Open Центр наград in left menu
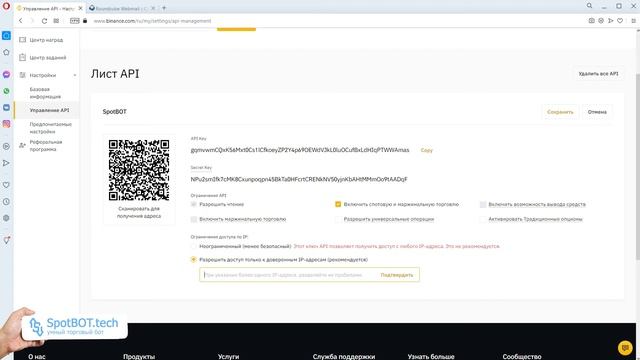The width and height of the screenshot is (640, 360). 46,40
